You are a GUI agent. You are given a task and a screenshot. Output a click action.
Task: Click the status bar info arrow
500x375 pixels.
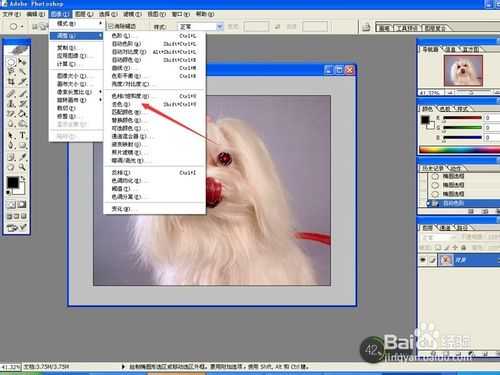[123, 367]
